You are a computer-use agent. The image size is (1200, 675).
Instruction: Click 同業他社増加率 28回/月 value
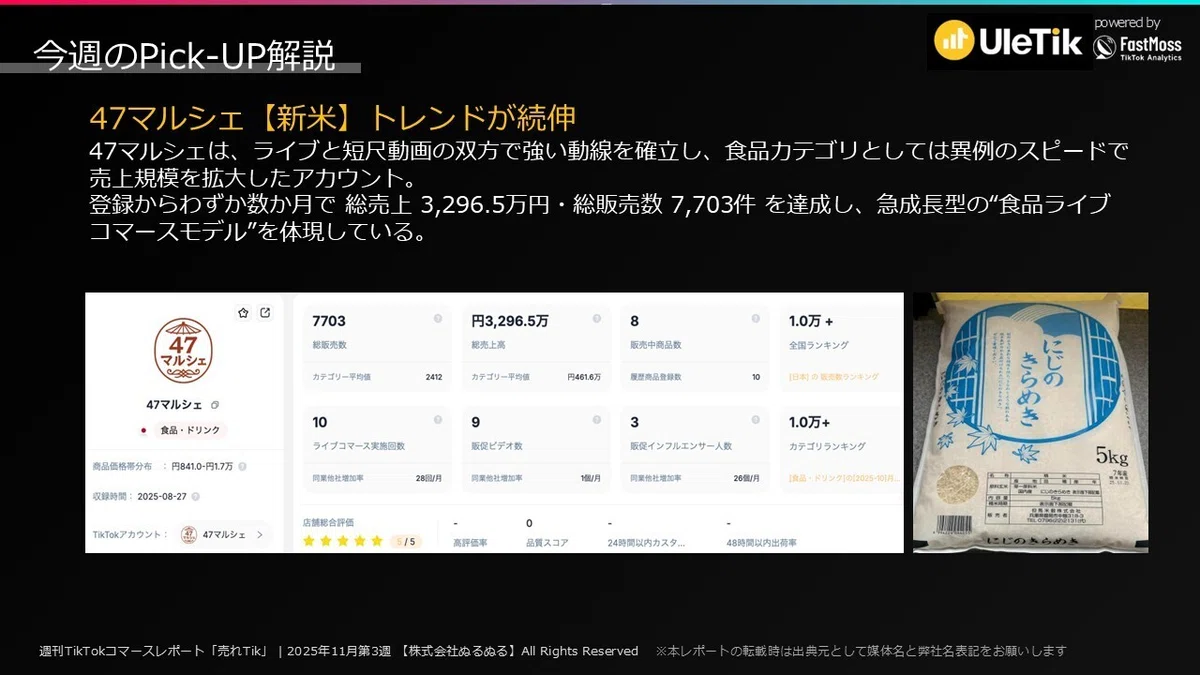(x=429, y=478)
